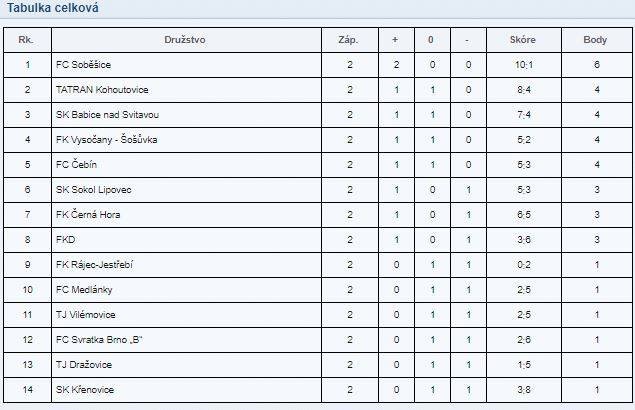
Task: Click the Body column header
Action: coord(595,40)
